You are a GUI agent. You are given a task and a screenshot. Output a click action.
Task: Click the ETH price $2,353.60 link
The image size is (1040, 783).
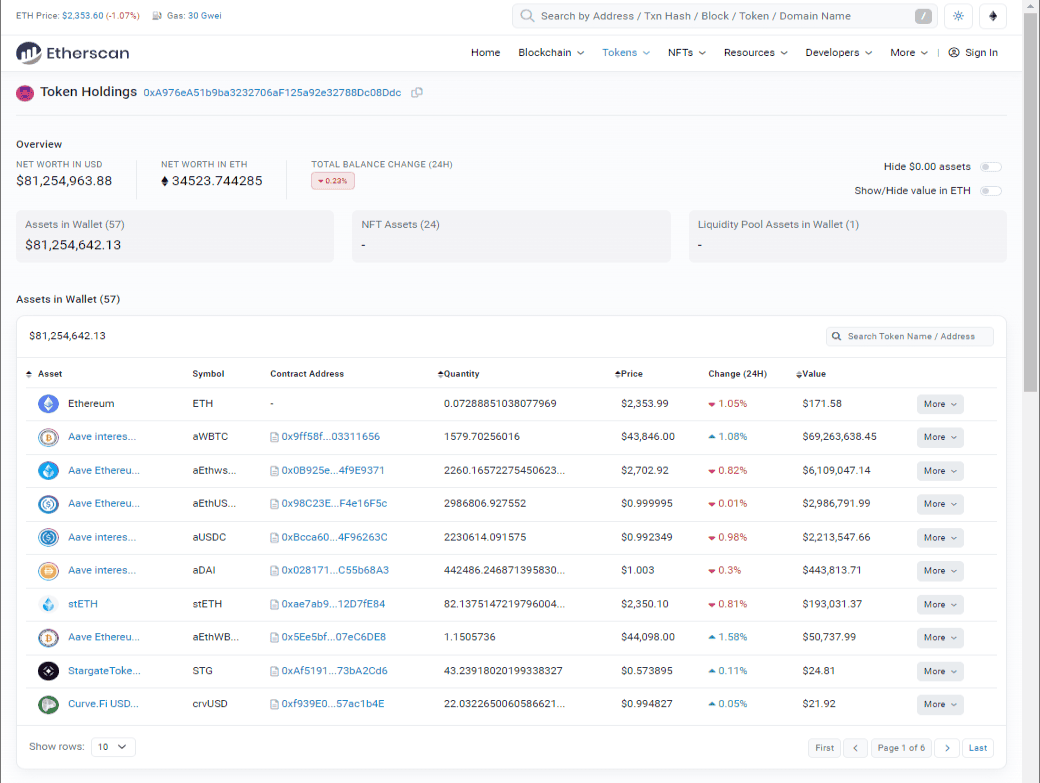click(x=83, y=15)
